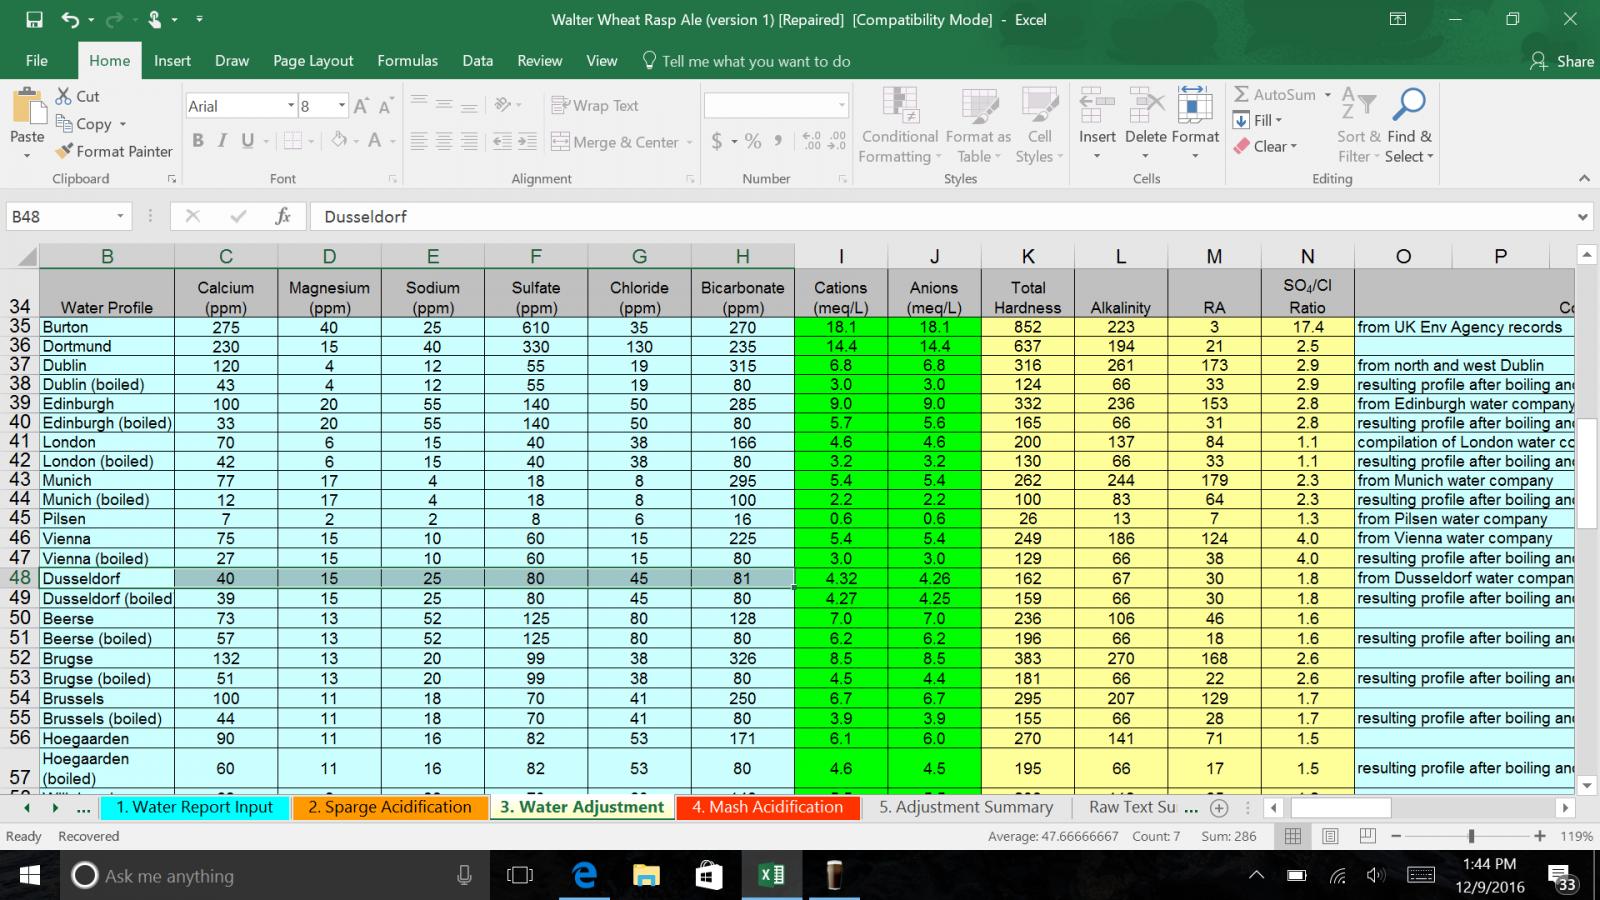Open the Number Format dropdown

pos(841,105)
